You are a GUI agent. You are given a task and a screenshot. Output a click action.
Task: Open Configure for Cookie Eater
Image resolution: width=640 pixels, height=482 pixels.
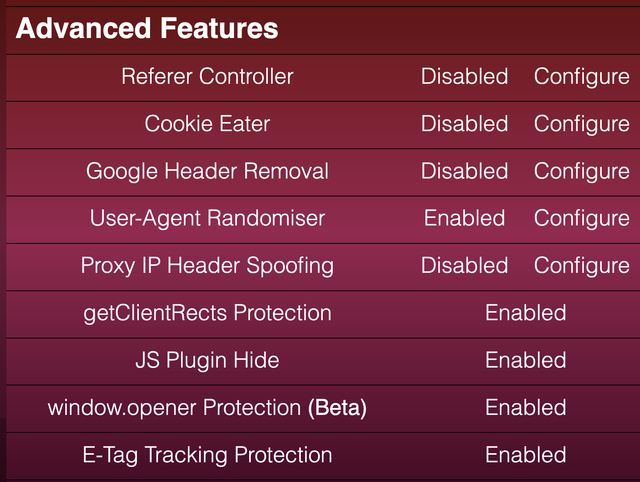(582, 125)
